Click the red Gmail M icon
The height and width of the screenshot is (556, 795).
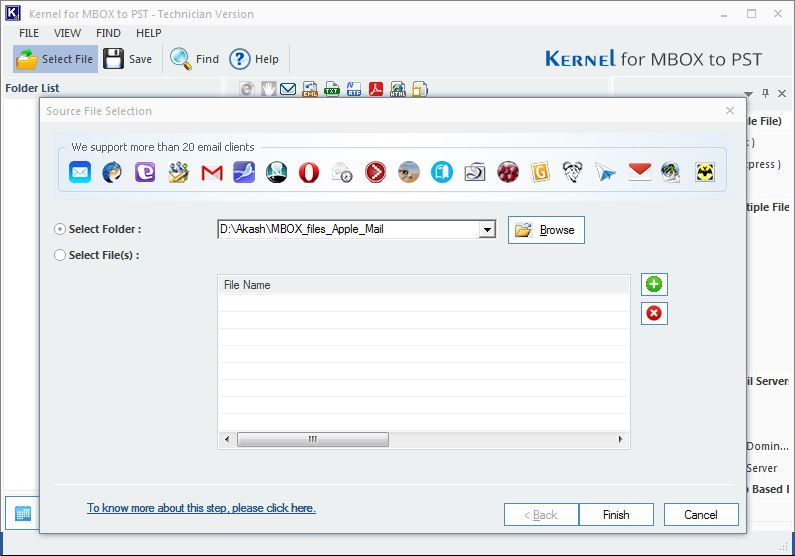pyautogui.click(x=212, y=173)
